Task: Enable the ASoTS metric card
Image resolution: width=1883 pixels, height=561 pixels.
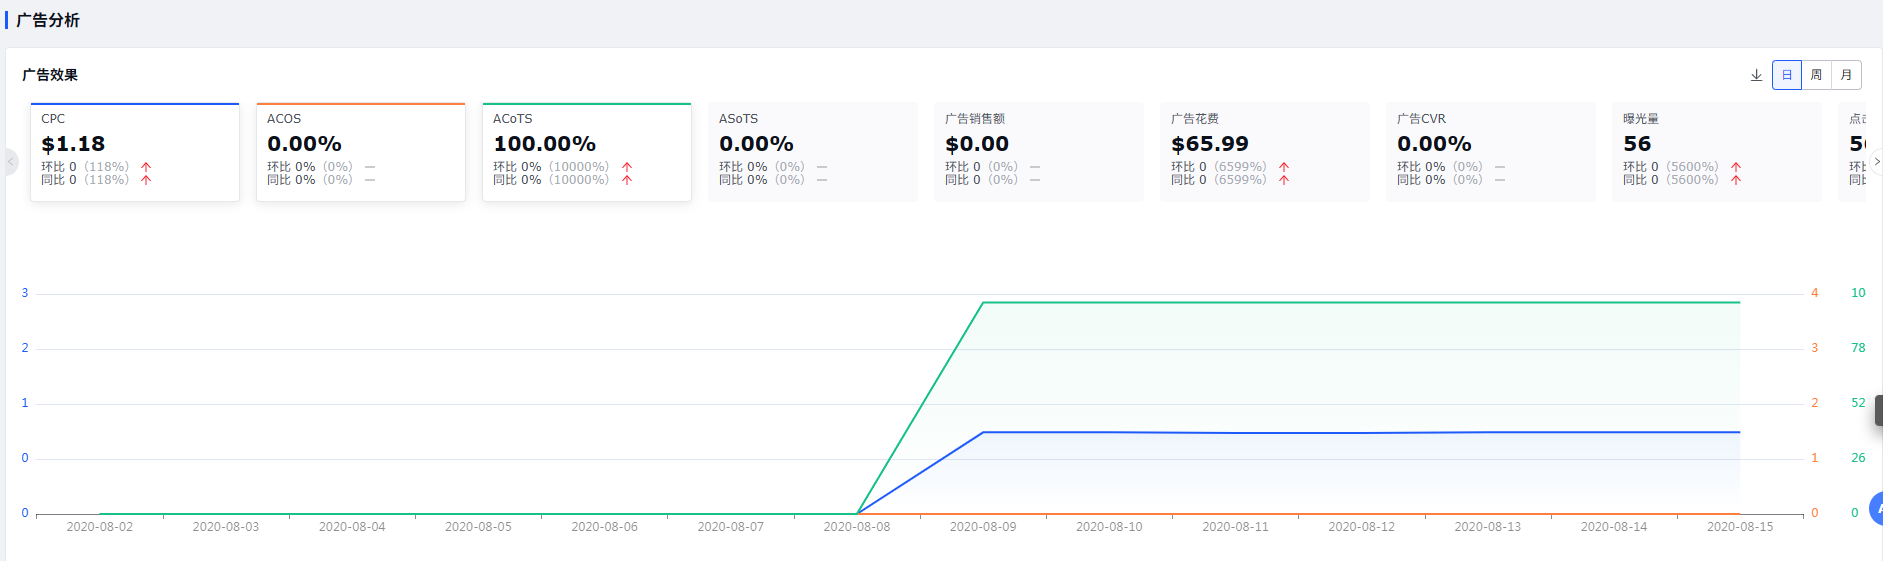Action: [x=813, y=152]
